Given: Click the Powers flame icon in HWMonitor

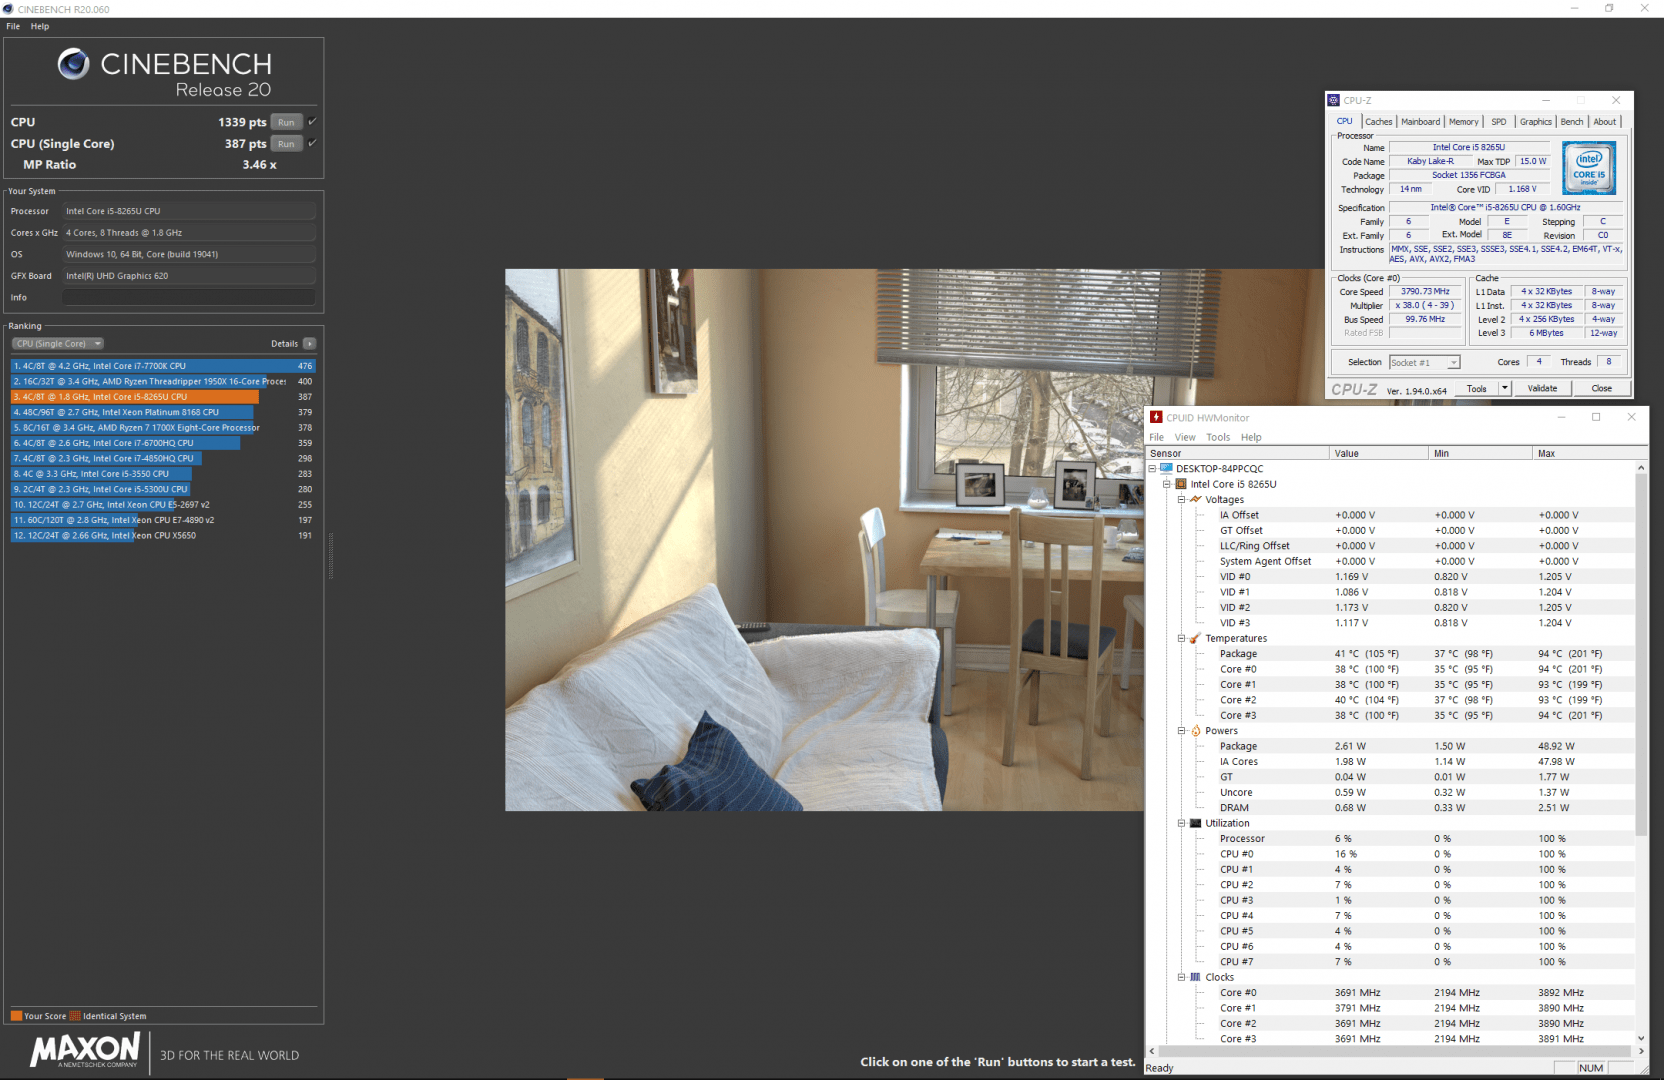Looking at the screenshot, I should coord(1195,730).
